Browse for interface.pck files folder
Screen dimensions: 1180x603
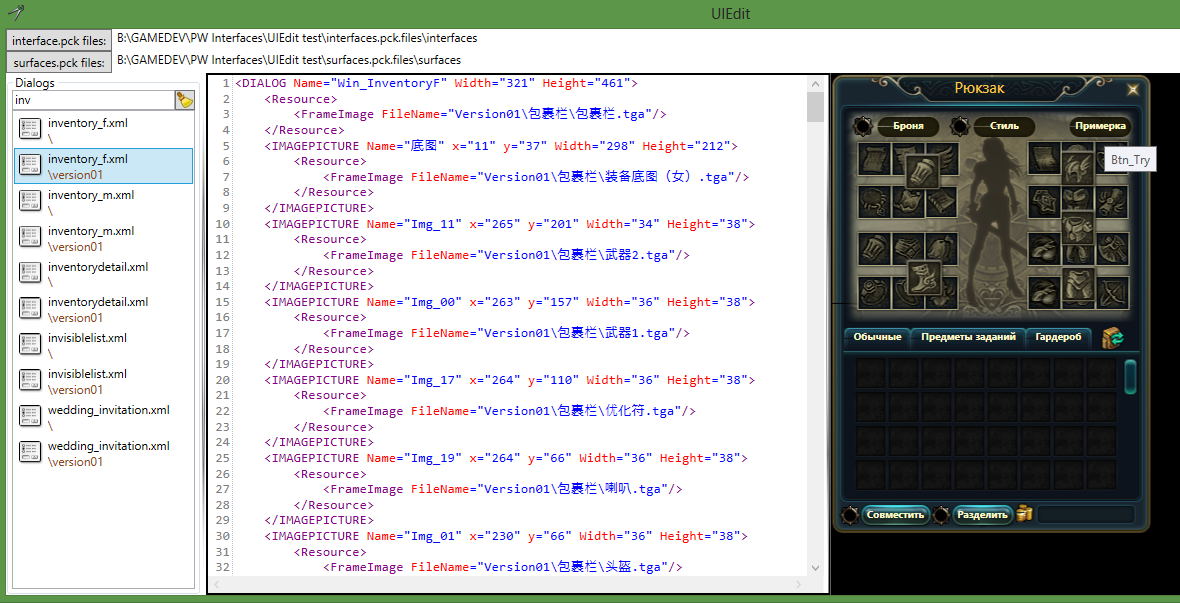(59, 39)
